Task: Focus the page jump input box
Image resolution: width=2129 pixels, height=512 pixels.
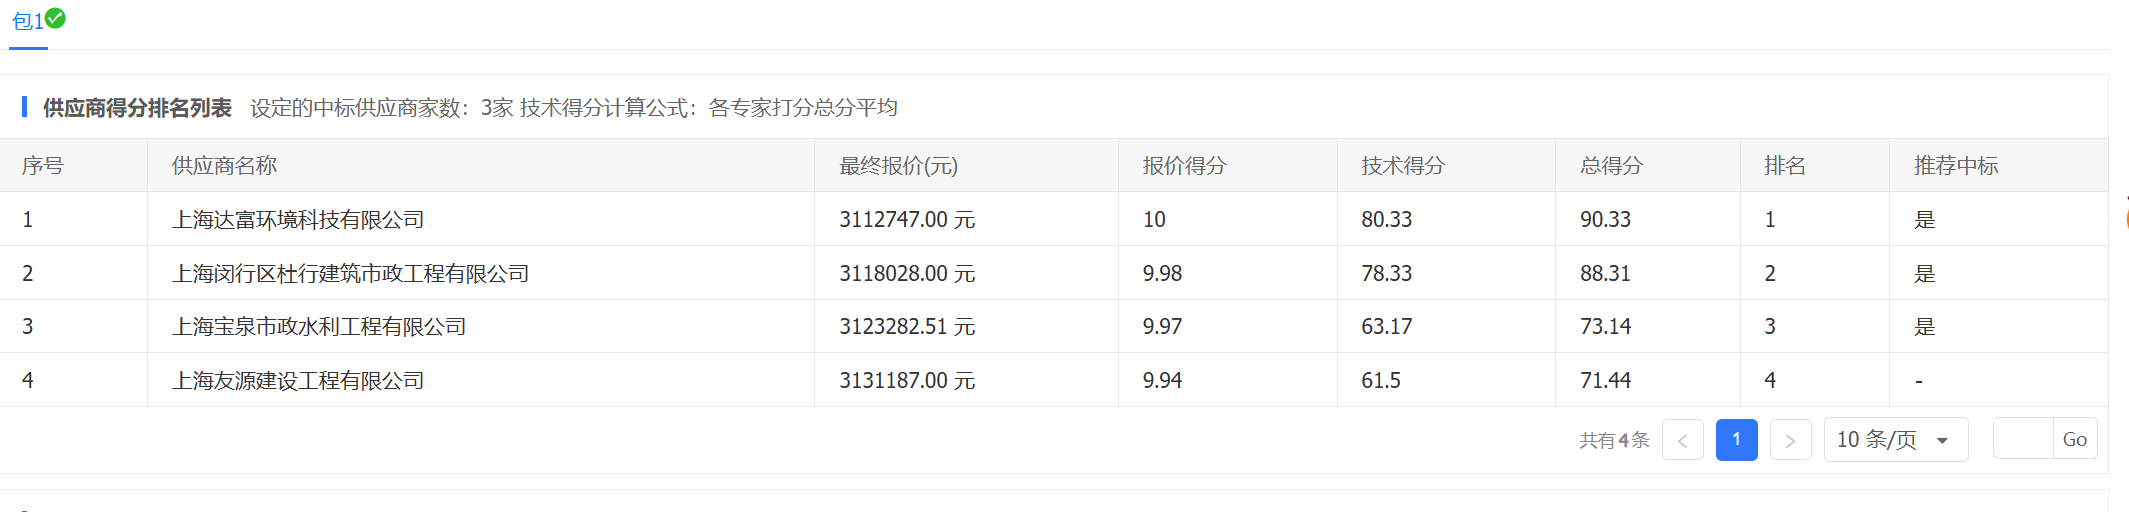Action: coord(2022,439)
